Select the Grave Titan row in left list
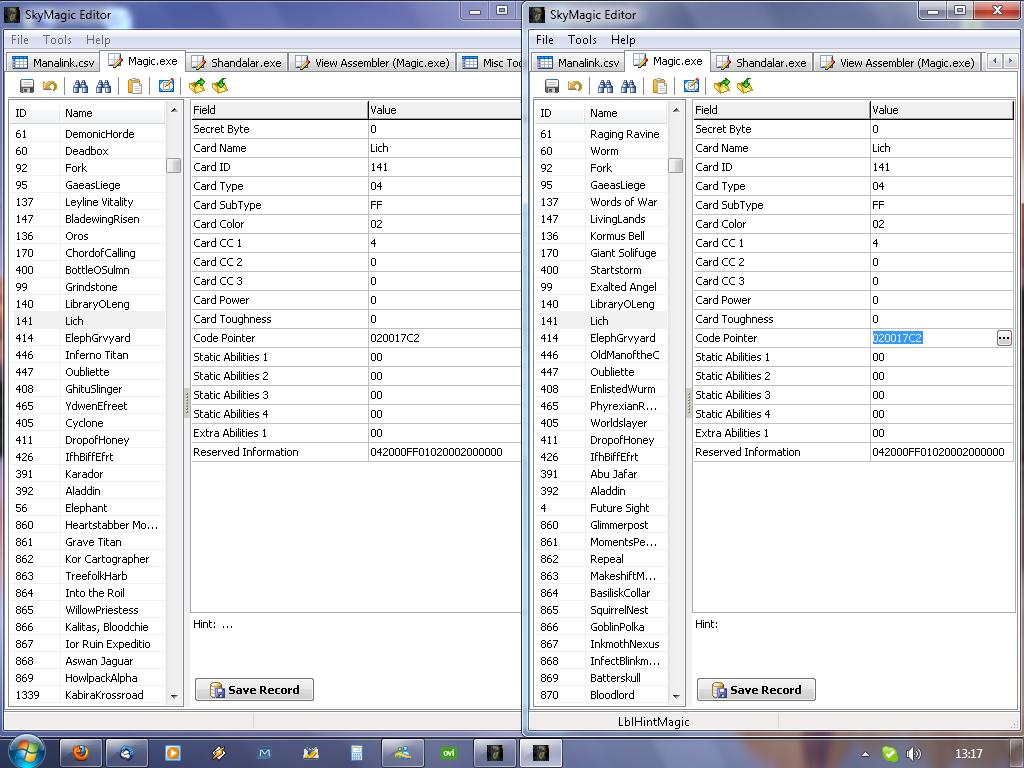The height and width of the screenshot is (768, 1024). tap(93, 542)
